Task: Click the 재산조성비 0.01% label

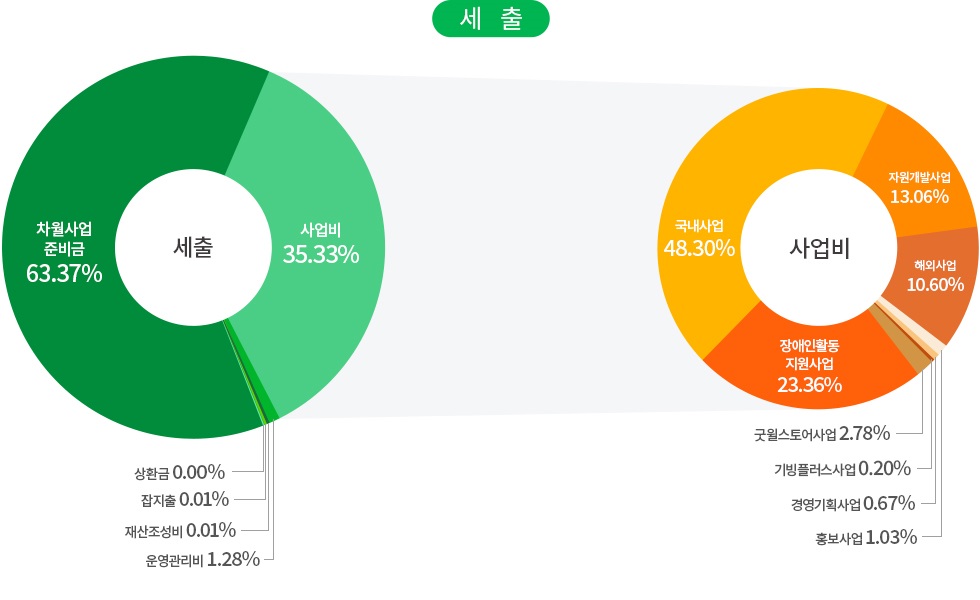Action: pos(173,529)
